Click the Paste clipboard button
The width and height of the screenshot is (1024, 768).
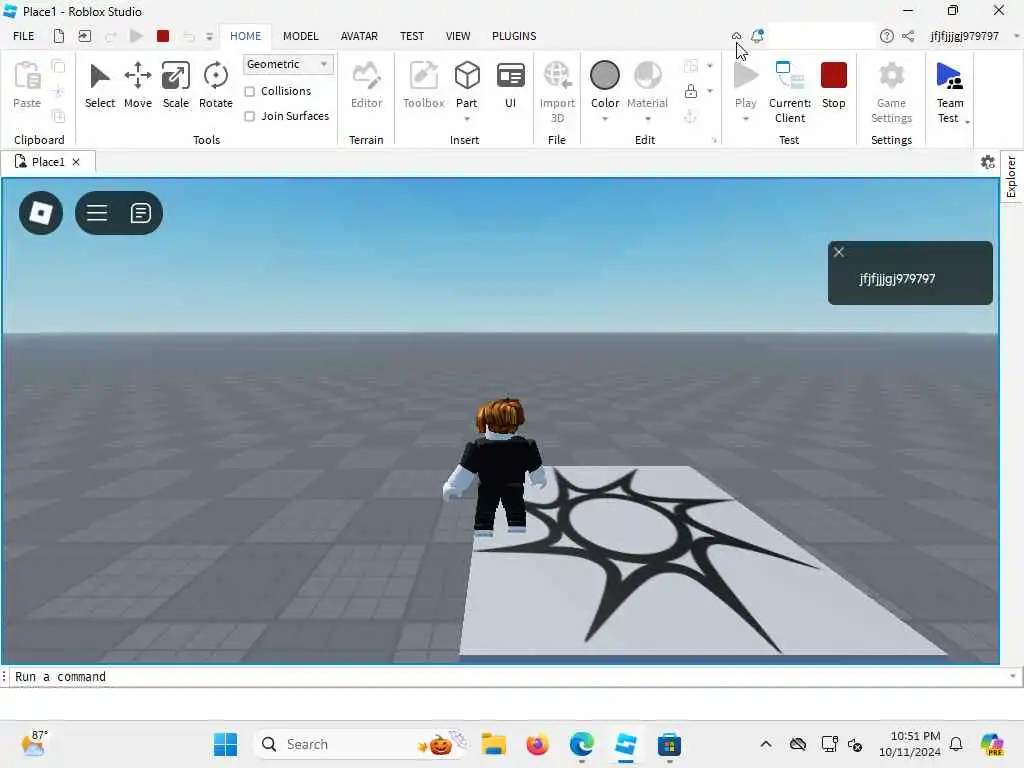pyautogui.click(x=27, y=86)
